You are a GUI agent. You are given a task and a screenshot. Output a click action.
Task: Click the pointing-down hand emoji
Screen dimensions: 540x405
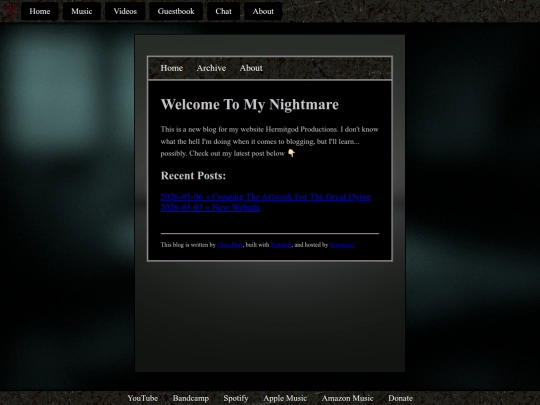[291, 153]
